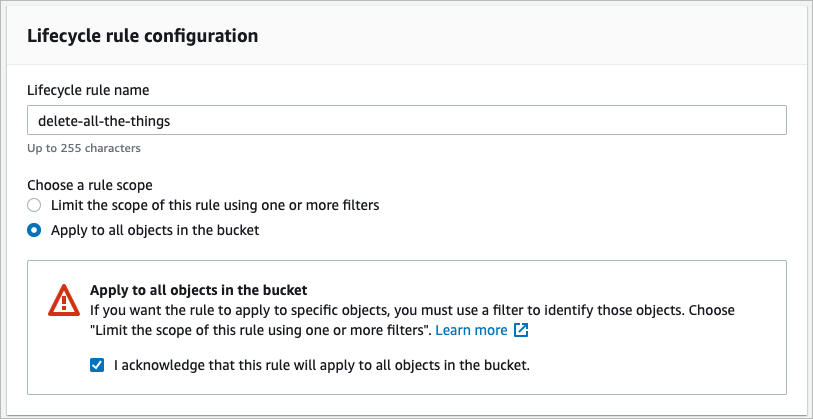Screen dimensions: 813x419
Task: Click the word "bucket" ending the acknowledge label
Action: pos(505,365)
